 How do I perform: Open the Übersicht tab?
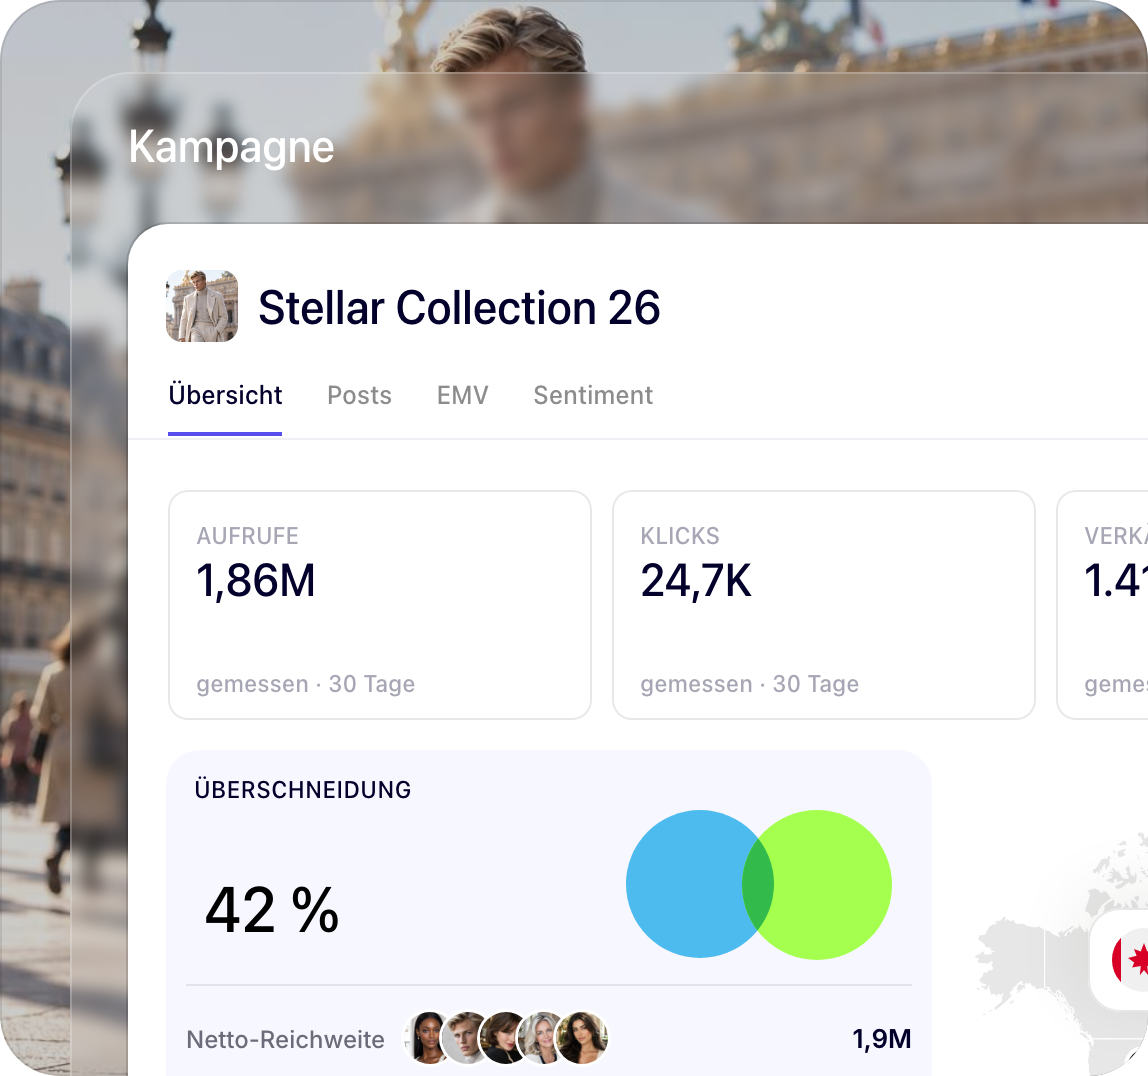pyautogui.click(x=225, y=395)
